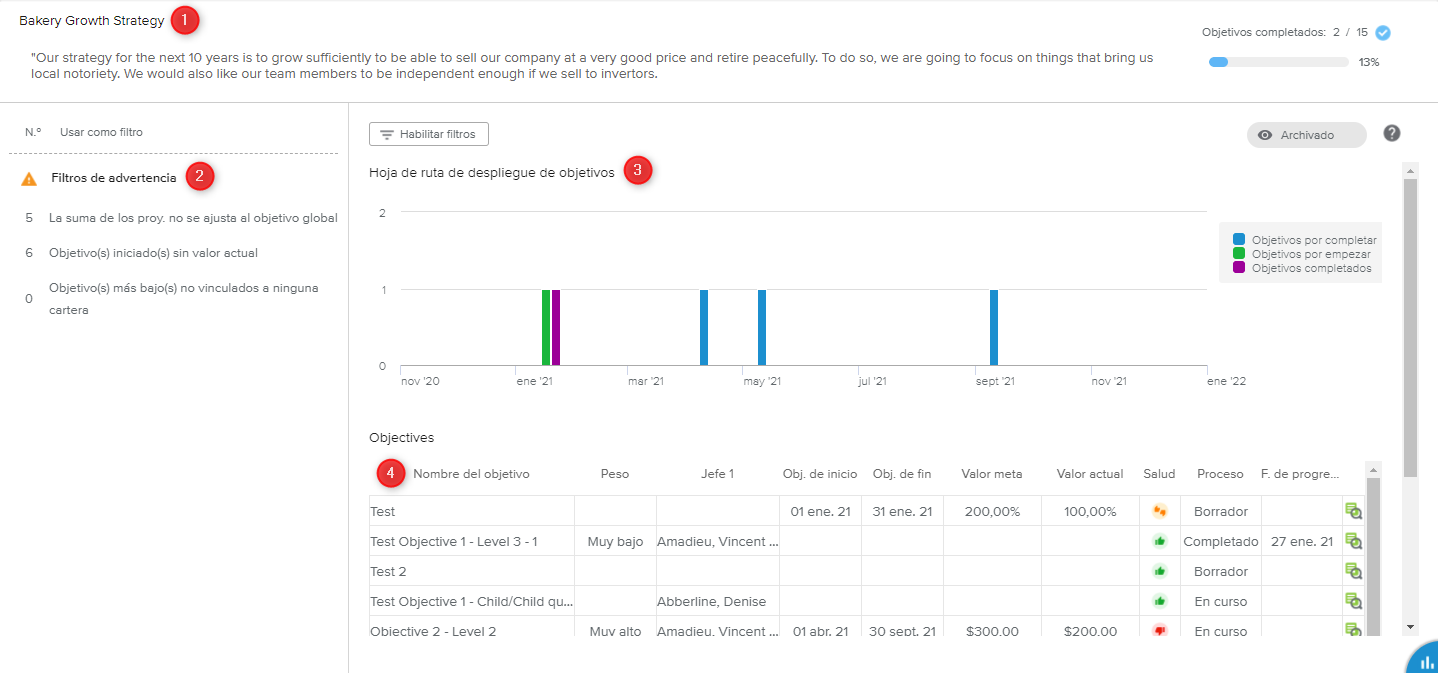1438x673 pixels.
Task: Click the orange warning triangle icon
Action: point(29,179)
